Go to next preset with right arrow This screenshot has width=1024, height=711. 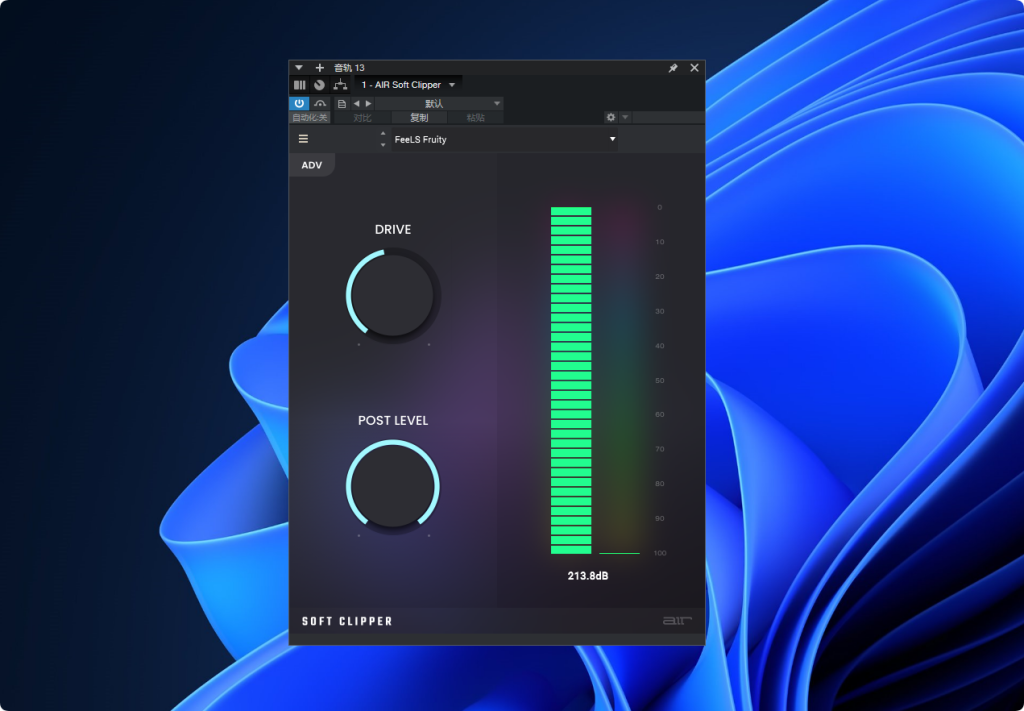[x=368, y=104]
